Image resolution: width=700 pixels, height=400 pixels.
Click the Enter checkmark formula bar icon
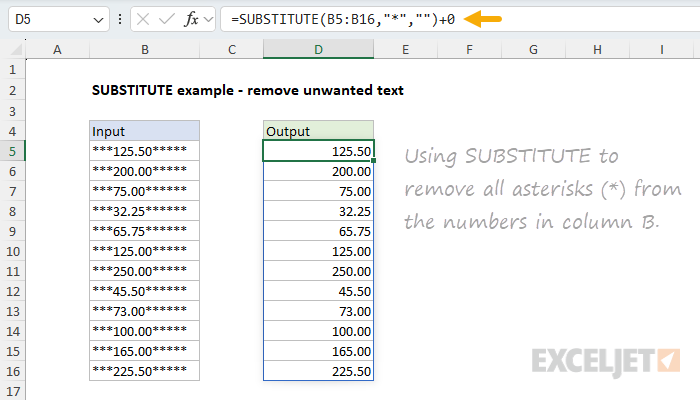167,19
